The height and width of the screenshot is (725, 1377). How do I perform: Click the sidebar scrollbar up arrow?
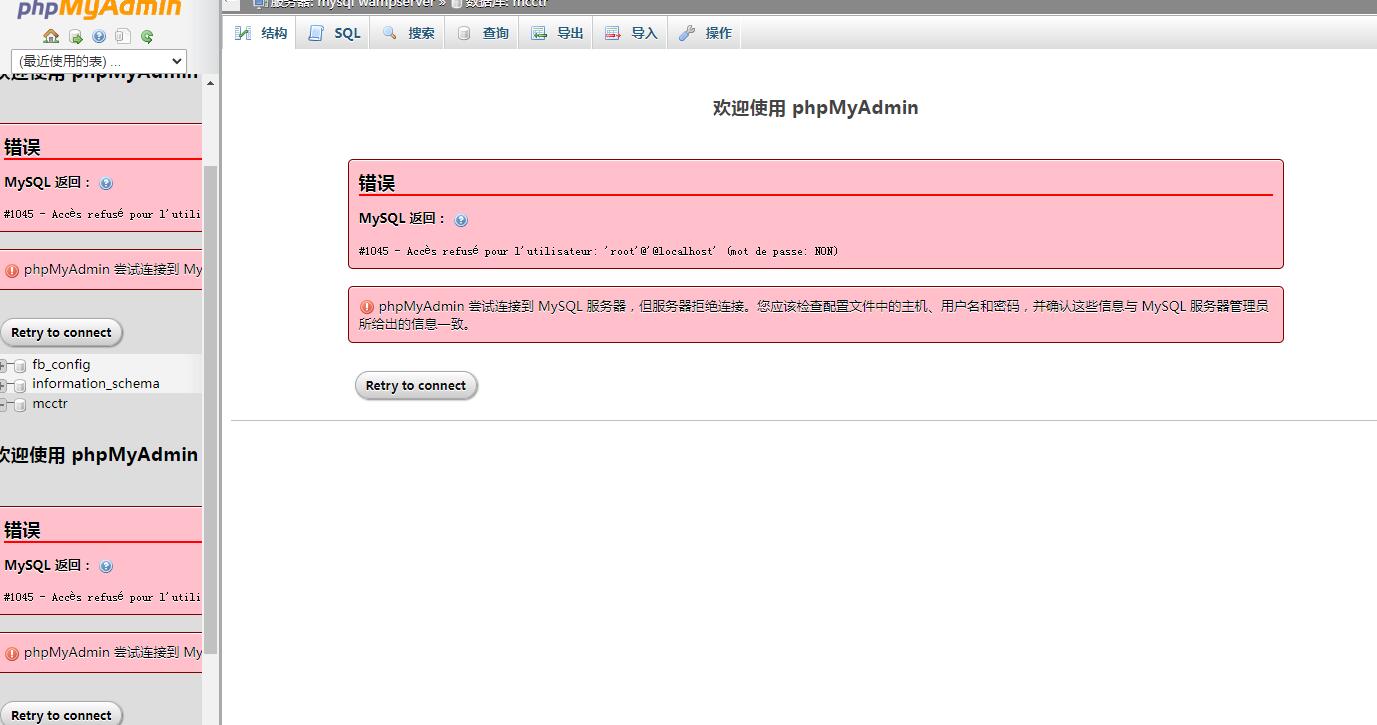pyautogui.click(x=210, y=84)
